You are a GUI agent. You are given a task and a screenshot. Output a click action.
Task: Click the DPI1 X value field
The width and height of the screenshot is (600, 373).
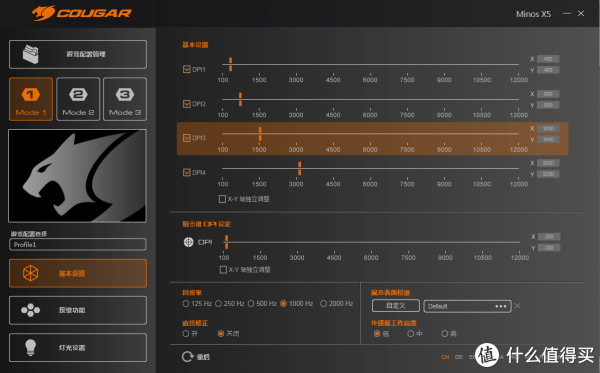[x=548, y=59]
